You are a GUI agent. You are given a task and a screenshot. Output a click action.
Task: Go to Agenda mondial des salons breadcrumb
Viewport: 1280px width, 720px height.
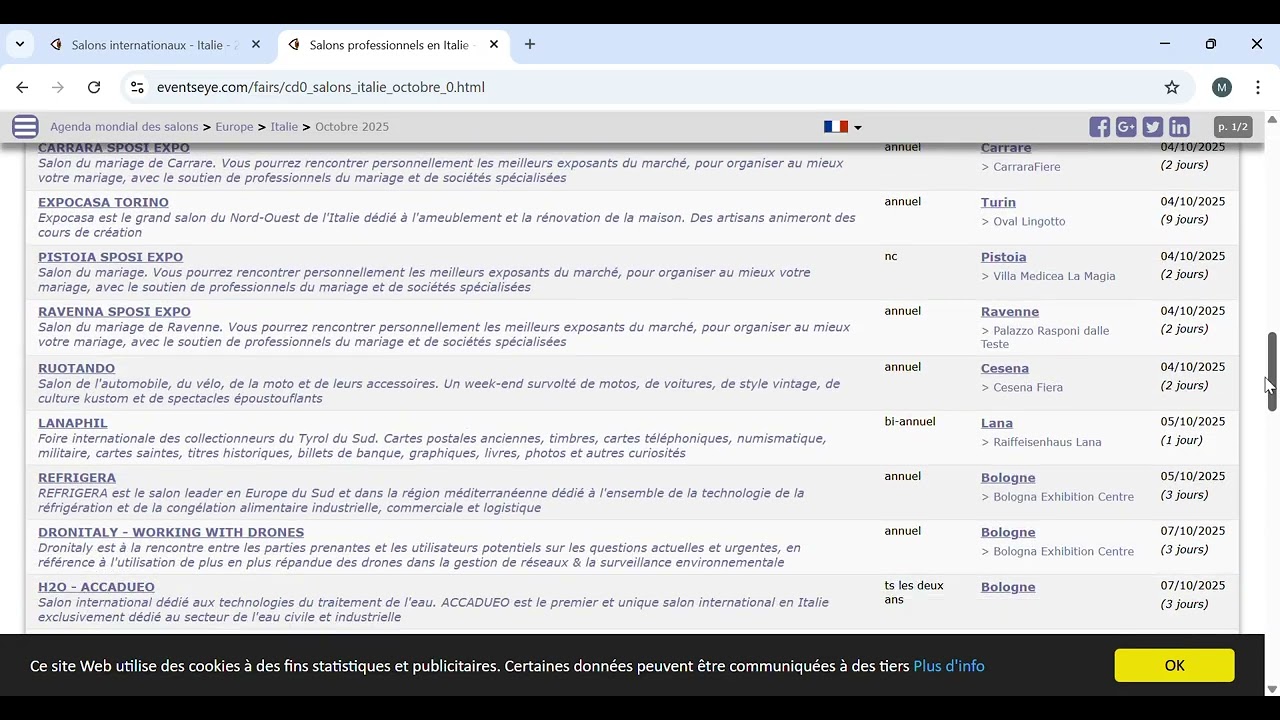124,127
